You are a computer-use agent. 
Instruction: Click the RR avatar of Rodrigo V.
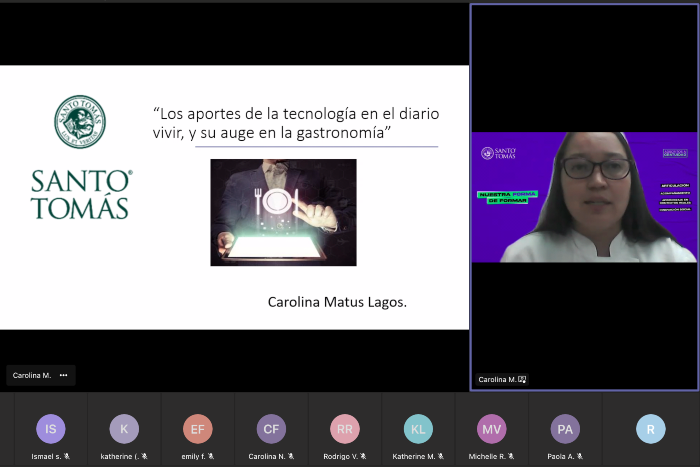pos(345,429)
